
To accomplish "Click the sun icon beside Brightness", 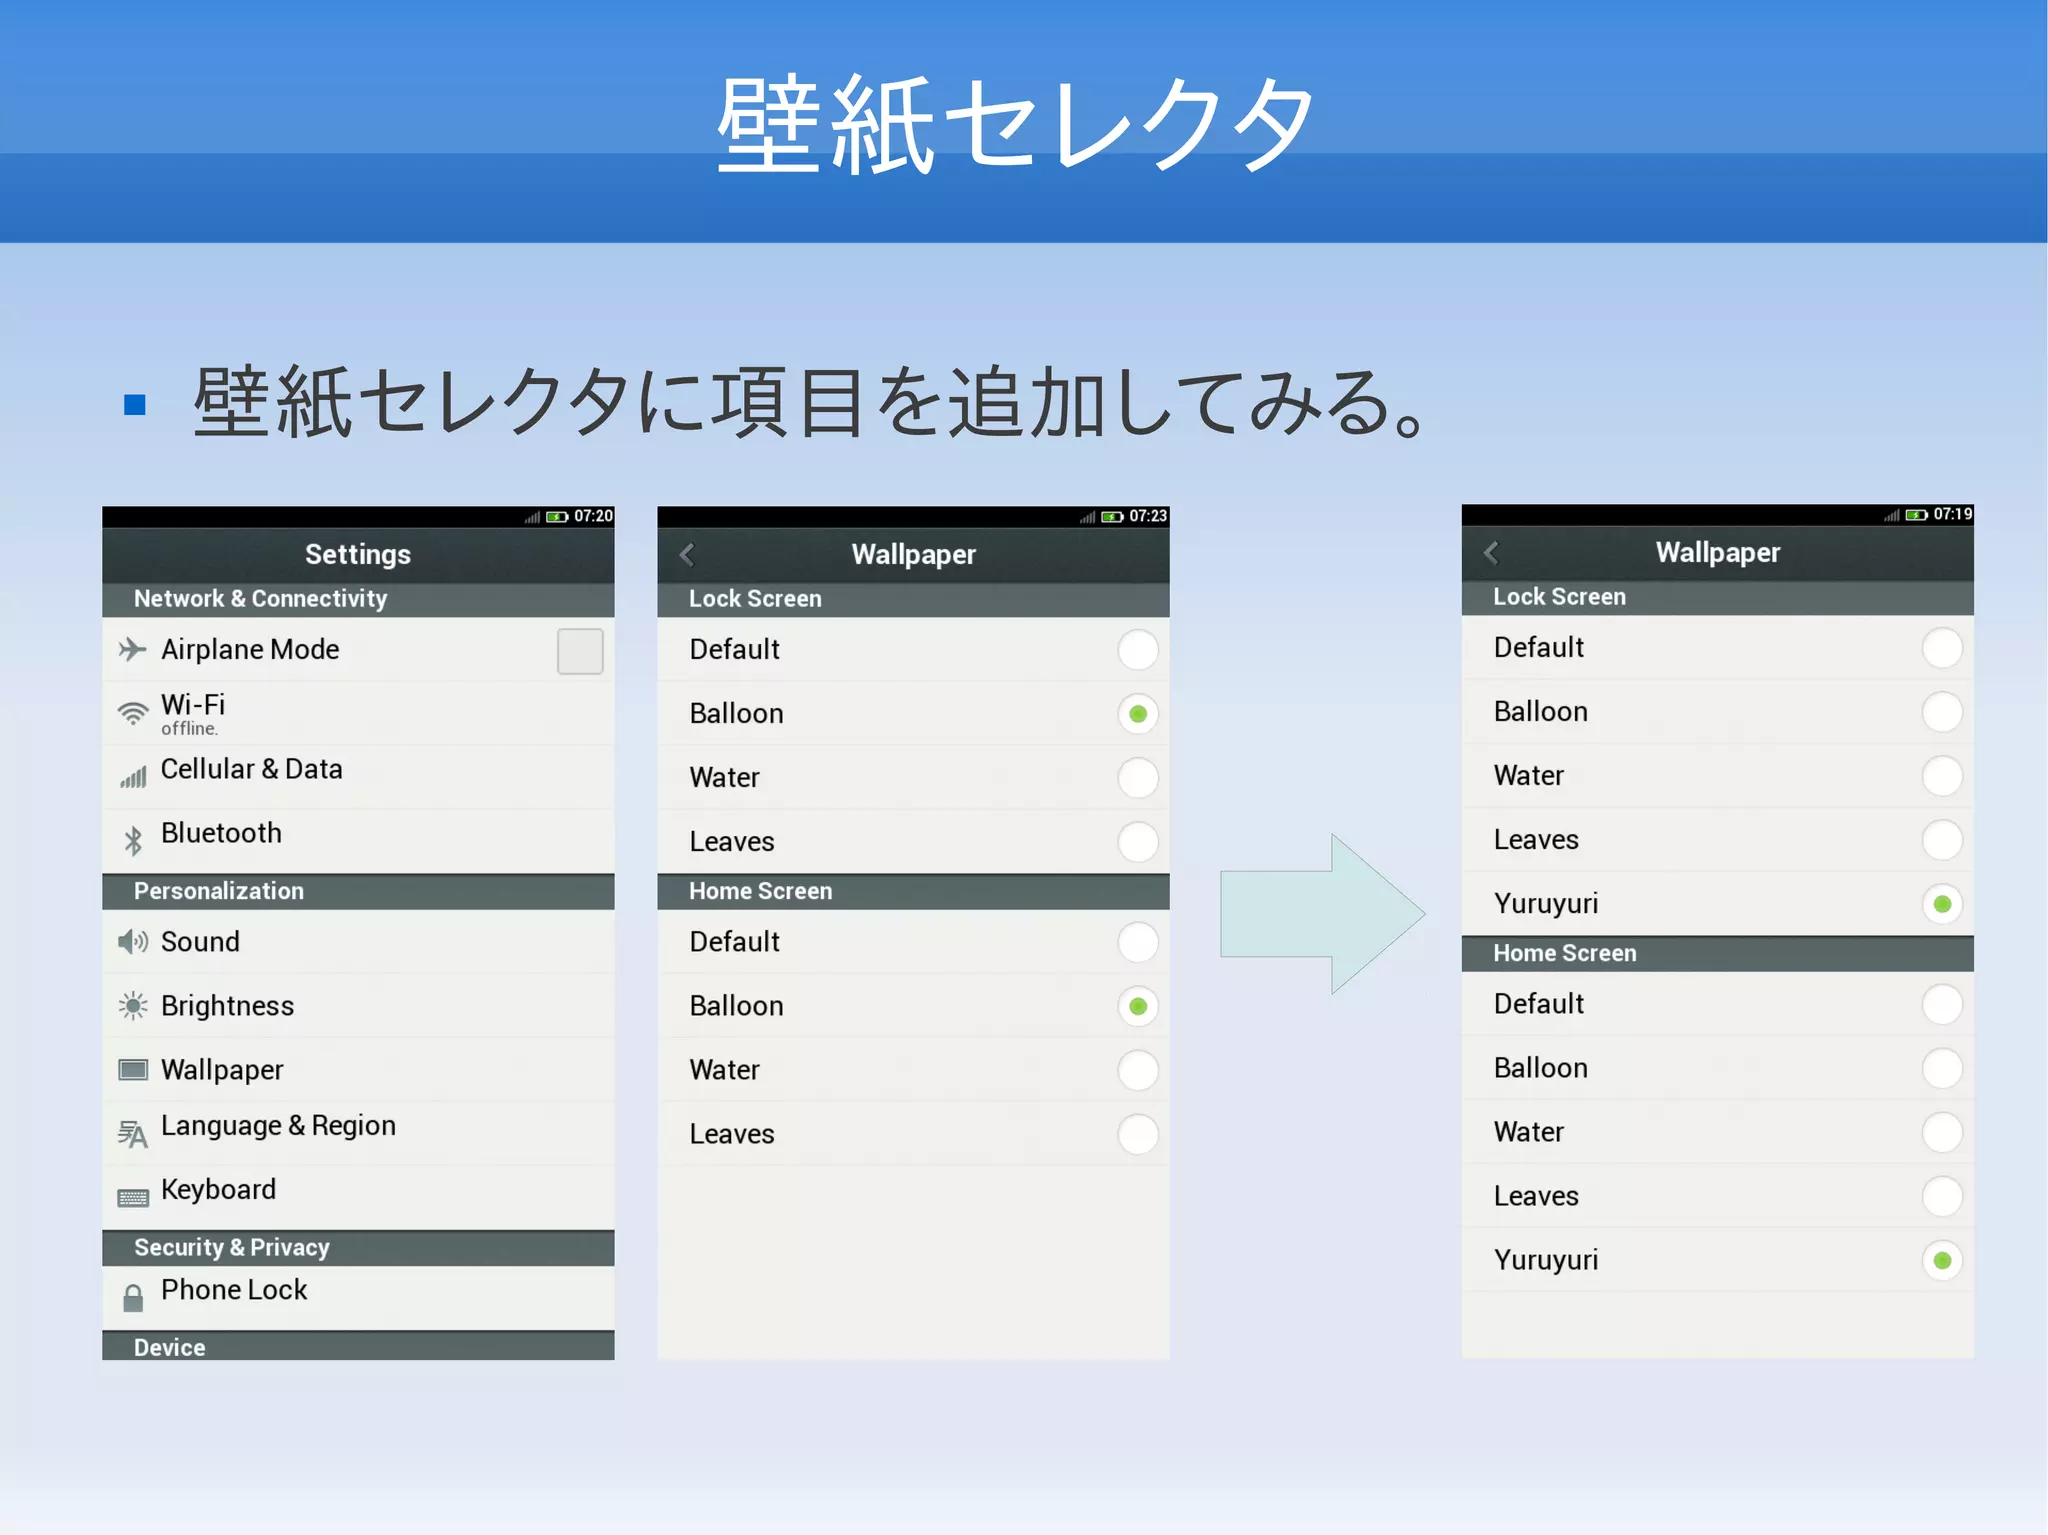I will [x=133, y=1006].
